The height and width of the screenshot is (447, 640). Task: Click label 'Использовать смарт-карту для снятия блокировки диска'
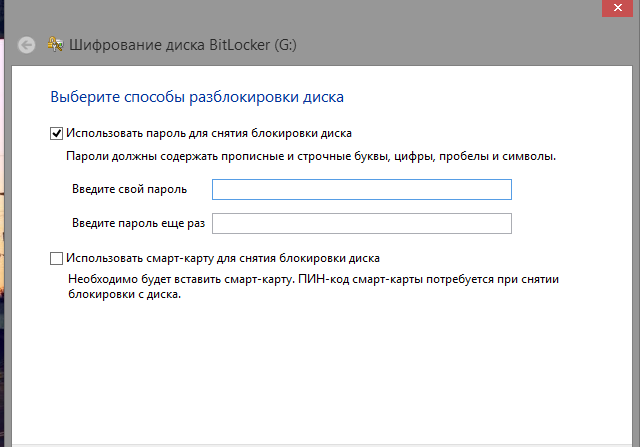click(223, 258)
